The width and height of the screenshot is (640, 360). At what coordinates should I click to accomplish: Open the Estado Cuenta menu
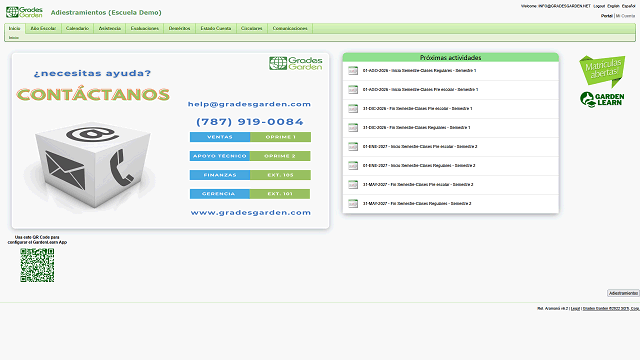tap(216, 28)
